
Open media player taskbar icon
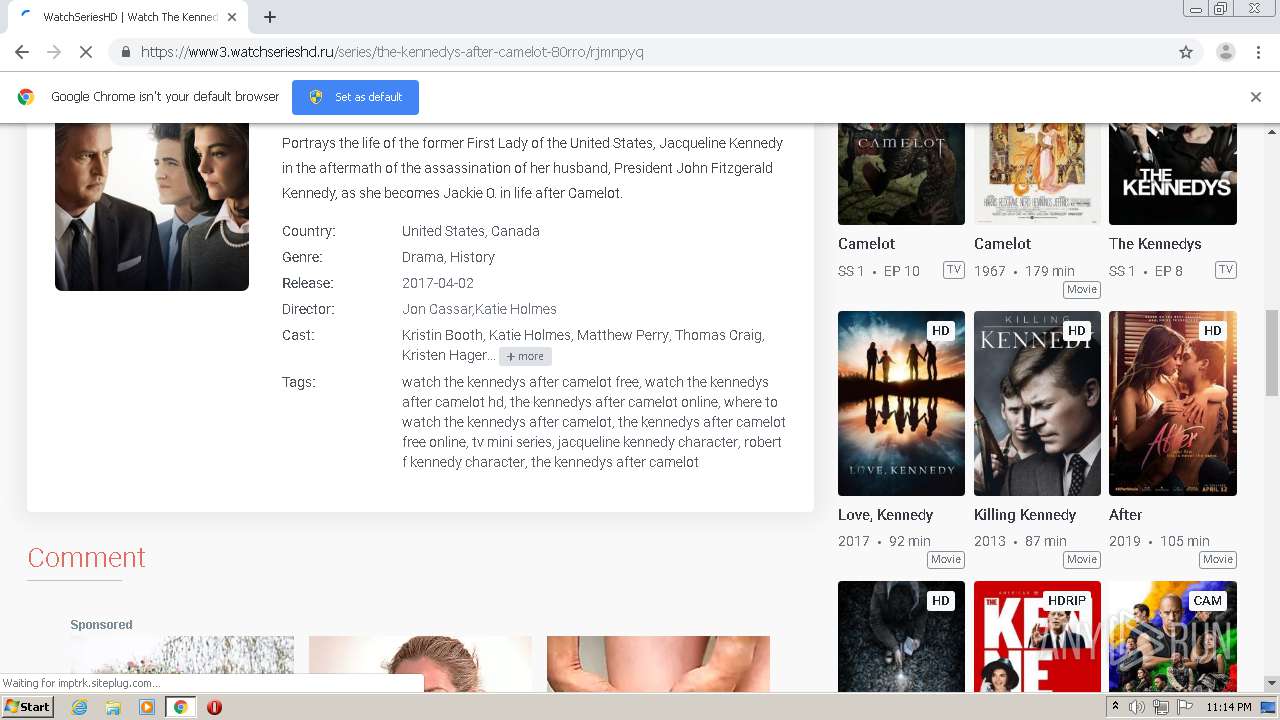coord(147,707)
